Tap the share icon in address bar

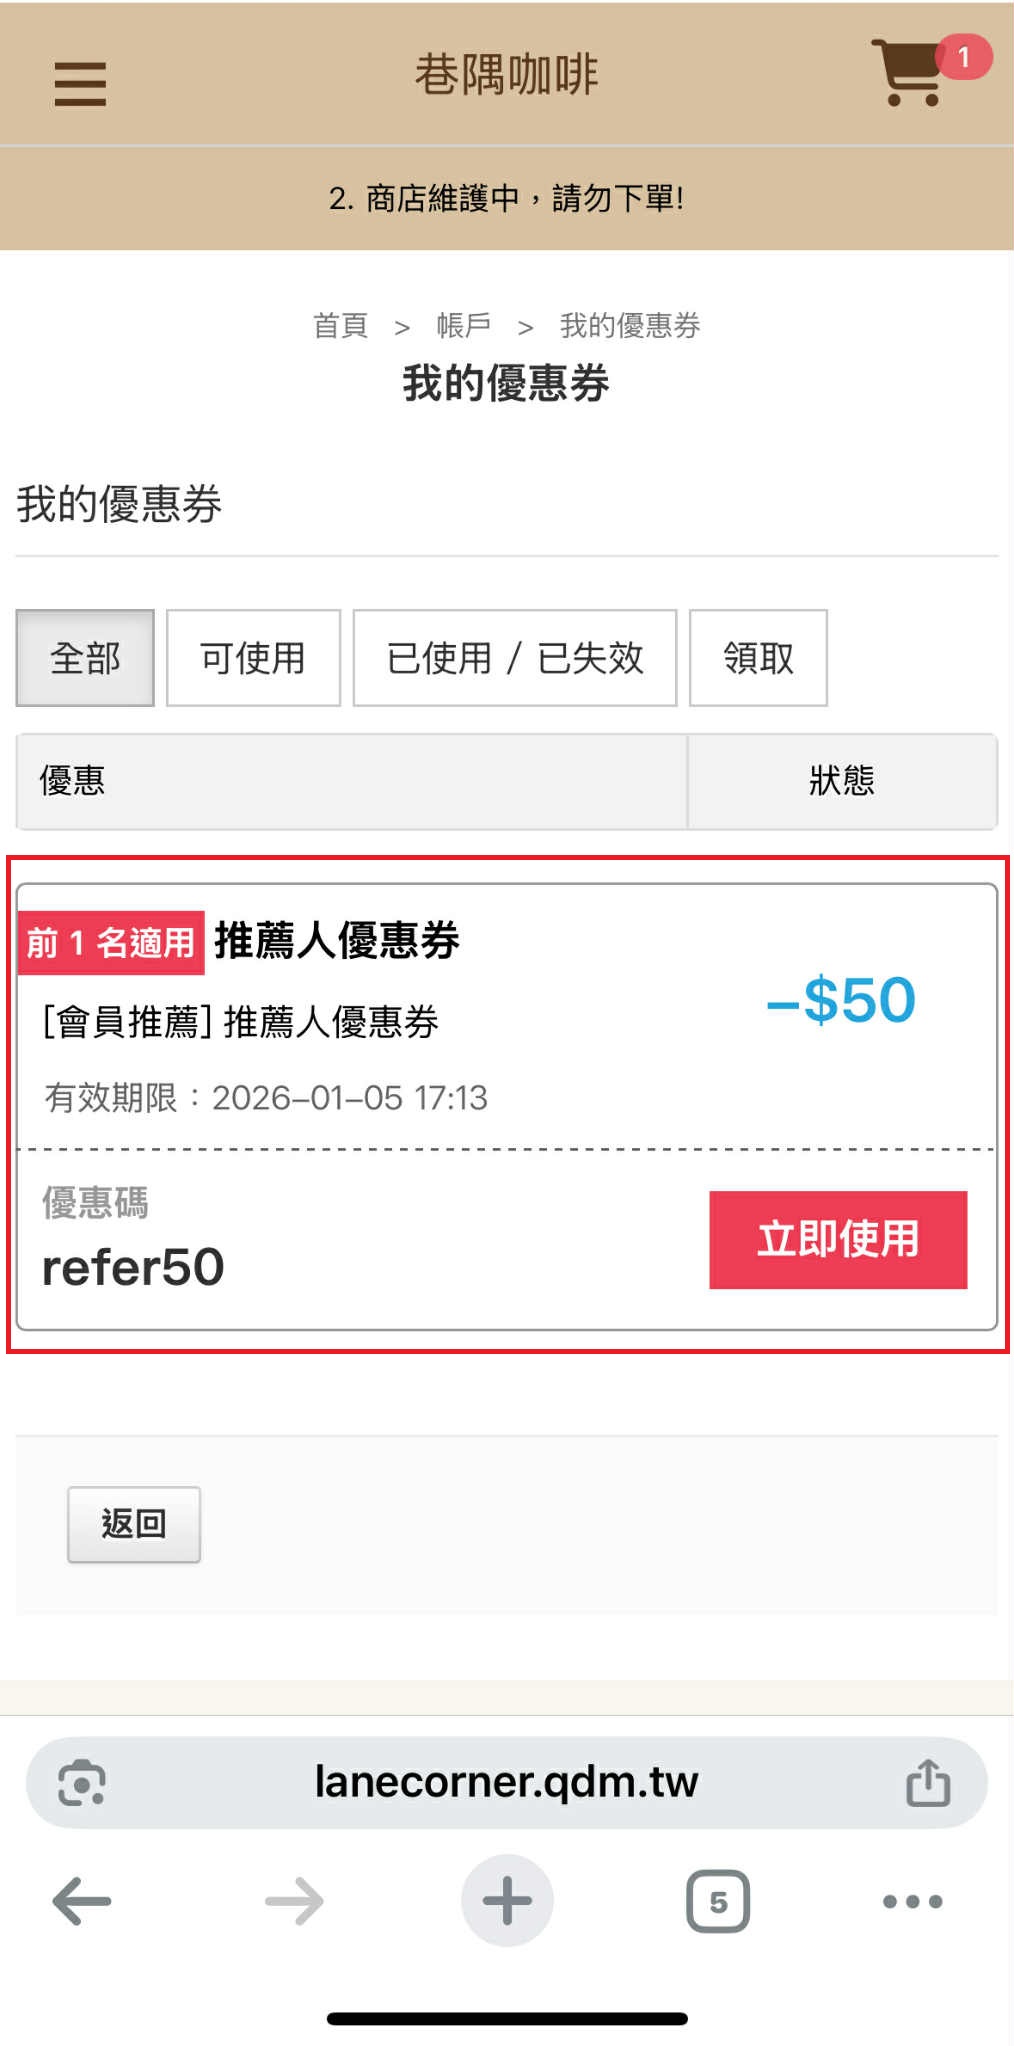928,1783
